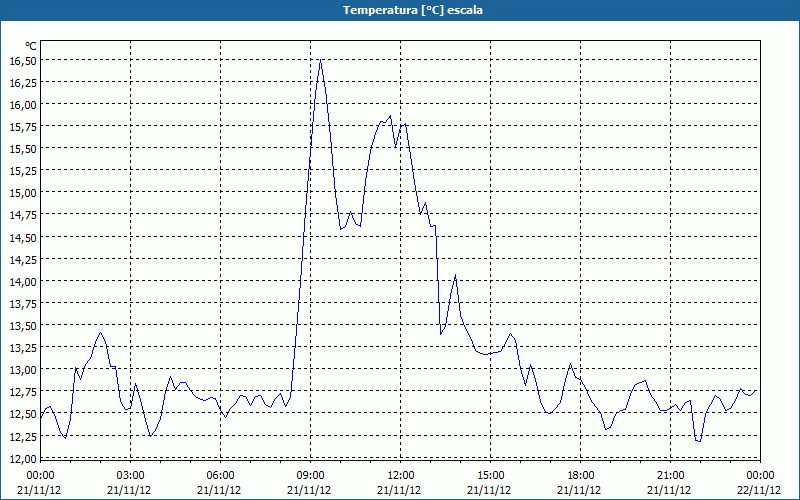
Task: Select the 13,50 temperature axis label
Action: coord(23,326)
